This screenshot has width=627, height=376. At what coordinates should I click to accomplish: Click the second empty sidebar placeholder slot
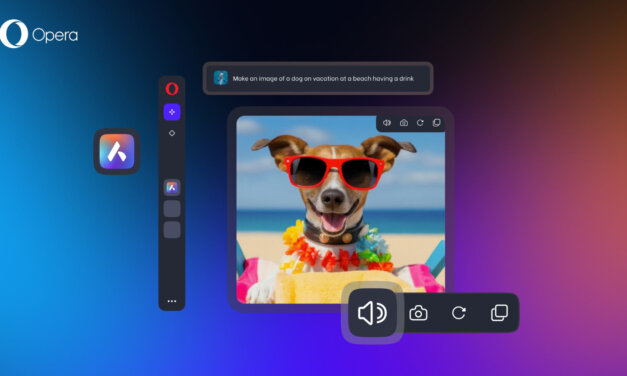(172, 230)
